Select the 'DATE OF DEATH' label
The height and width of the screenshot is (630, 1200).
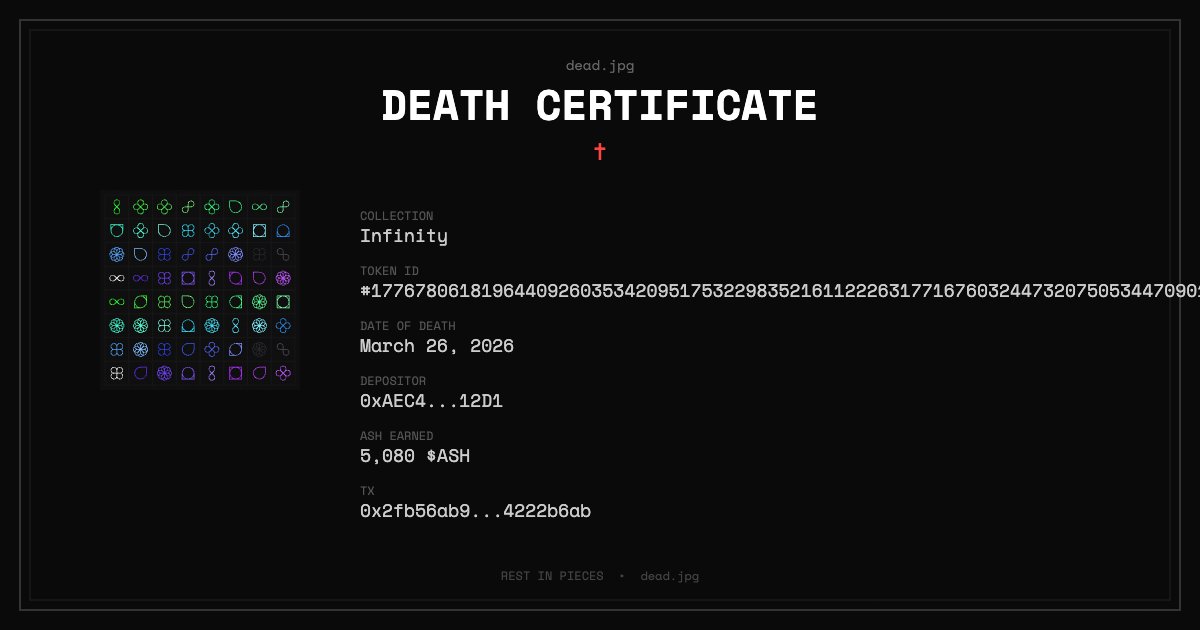pyautogui.click(x=408, y=326)
